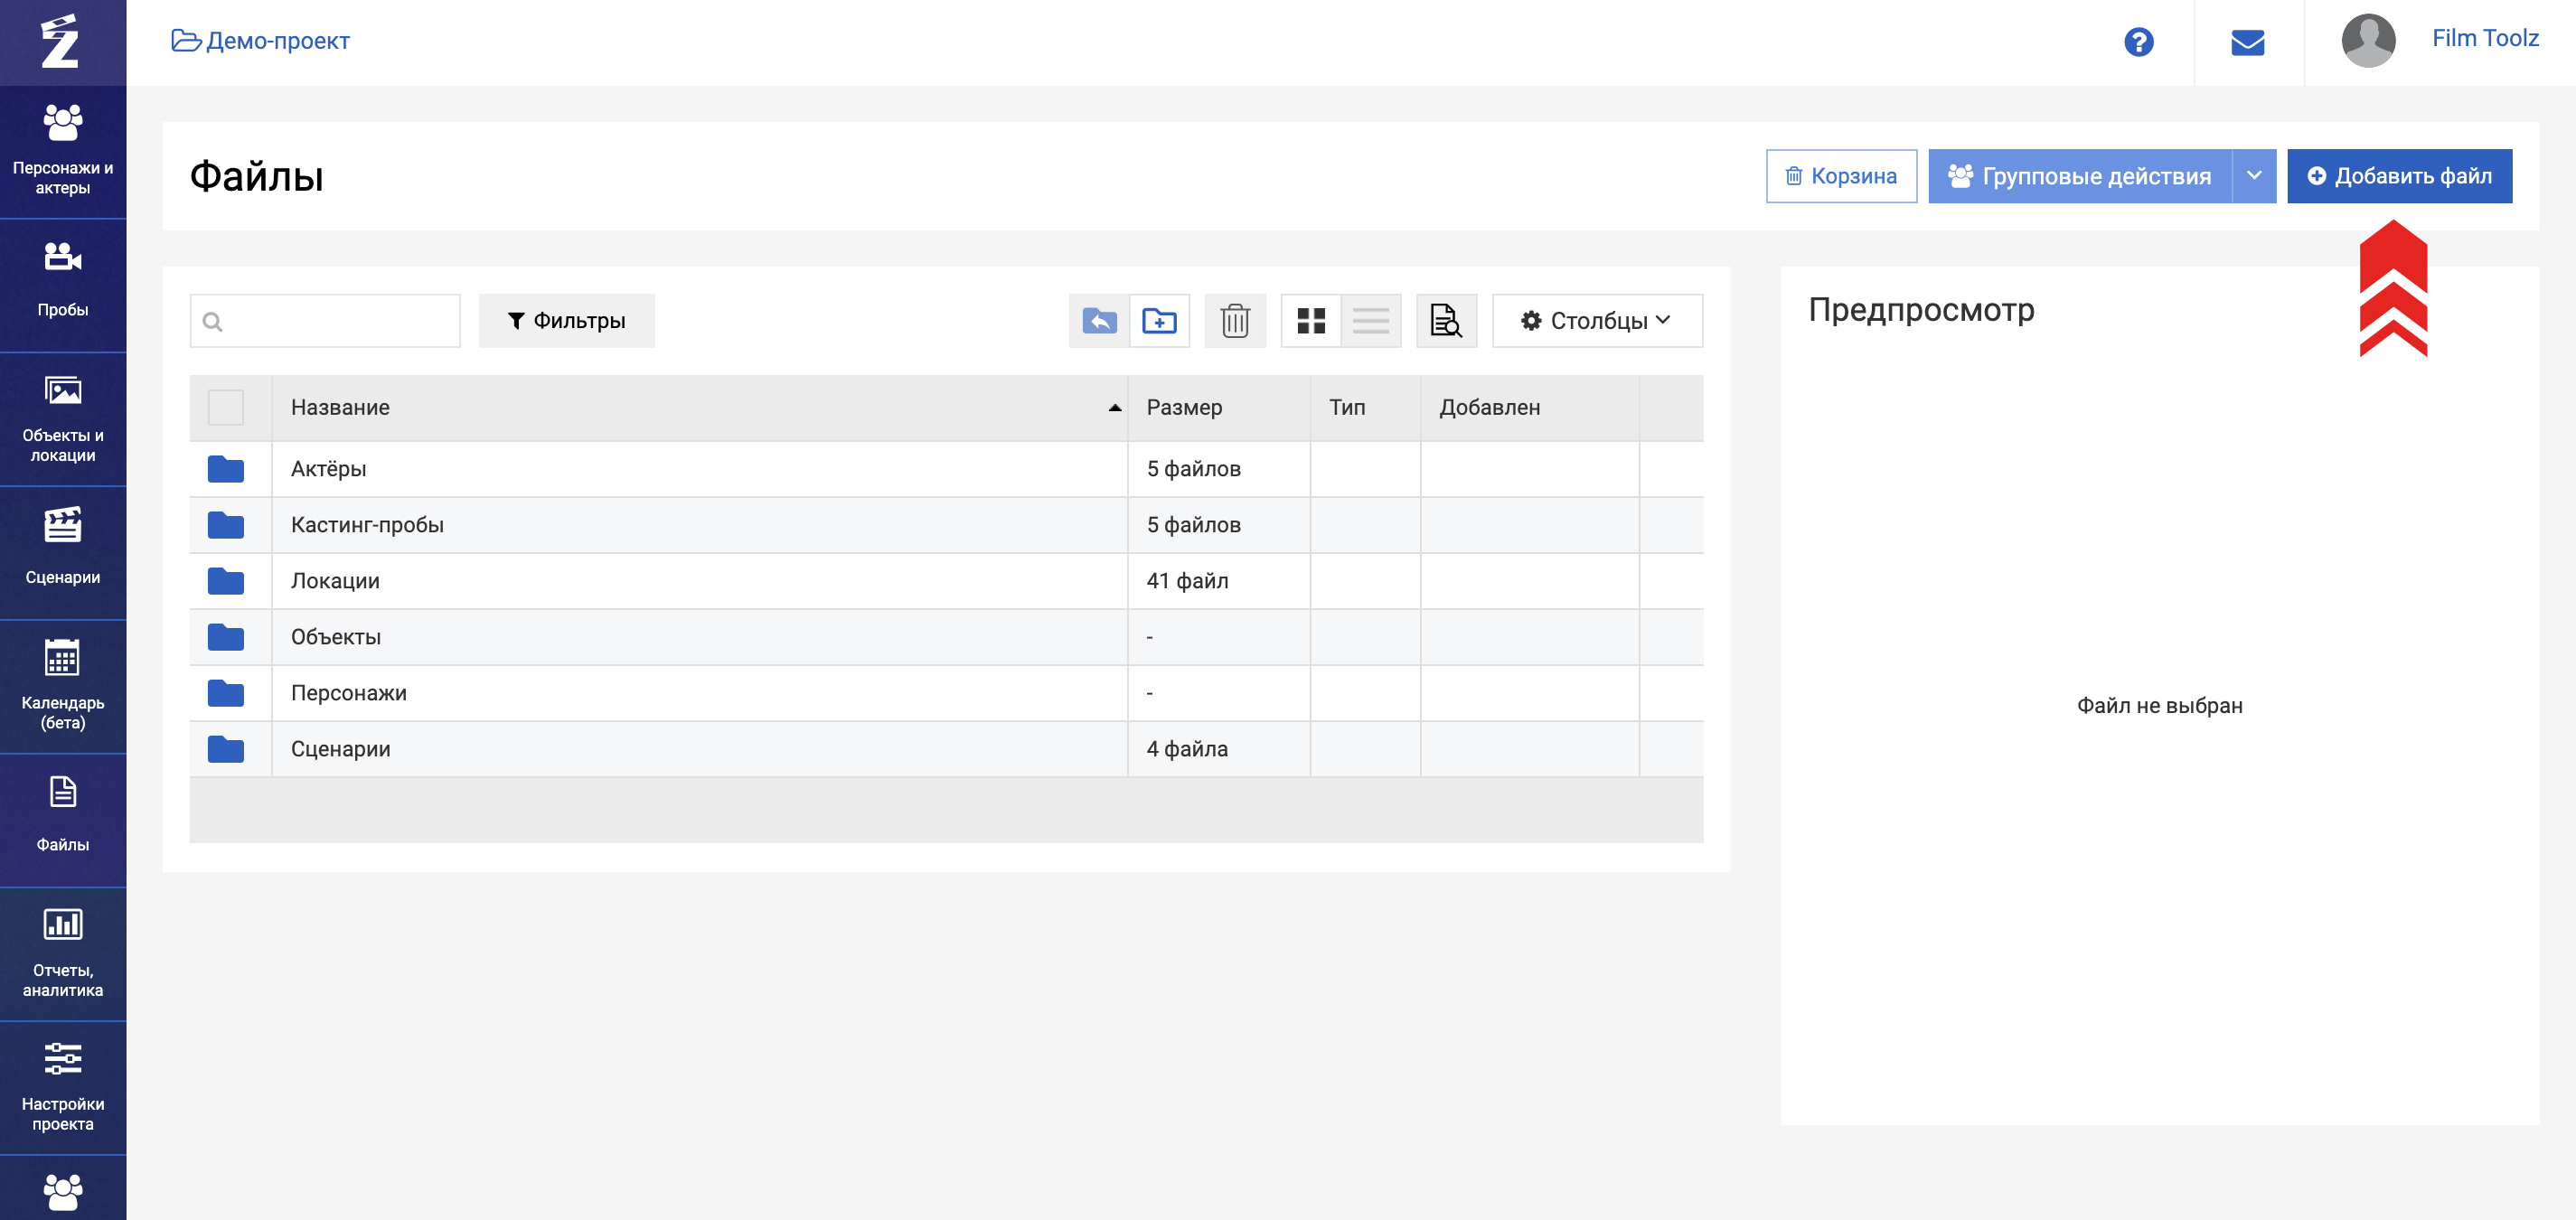Open the Фильтры filter panel
The width and height of the screenshot is (2576, 1220).
click(x=567, y=321)
